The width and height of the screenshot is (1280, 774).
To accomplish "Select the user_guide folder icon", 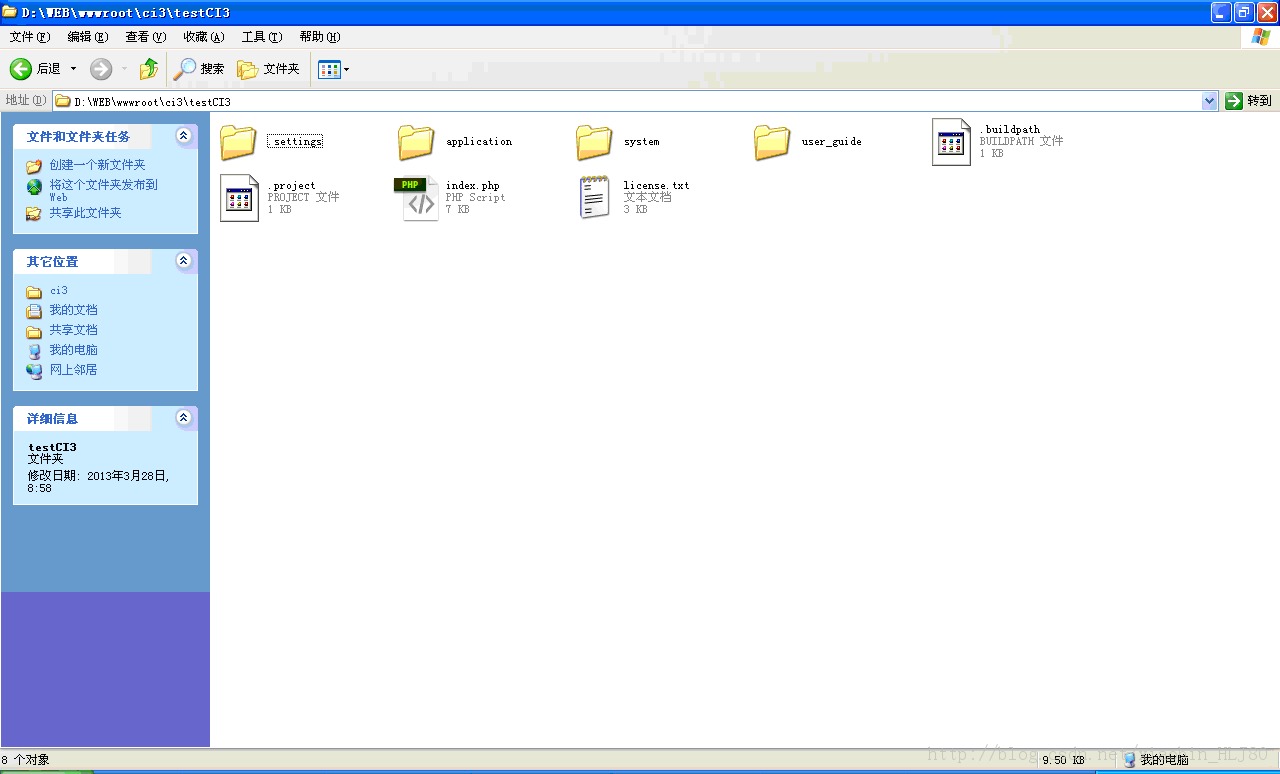I will [x=772, y=142].
